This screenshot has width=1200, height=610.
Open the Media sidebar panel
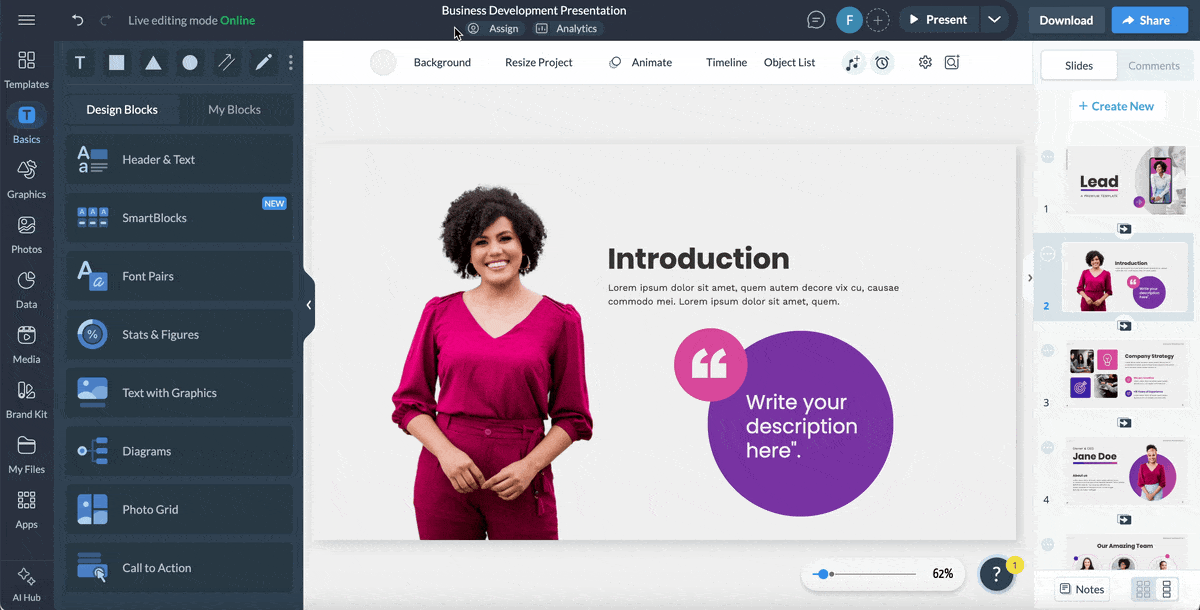(27, 344)
